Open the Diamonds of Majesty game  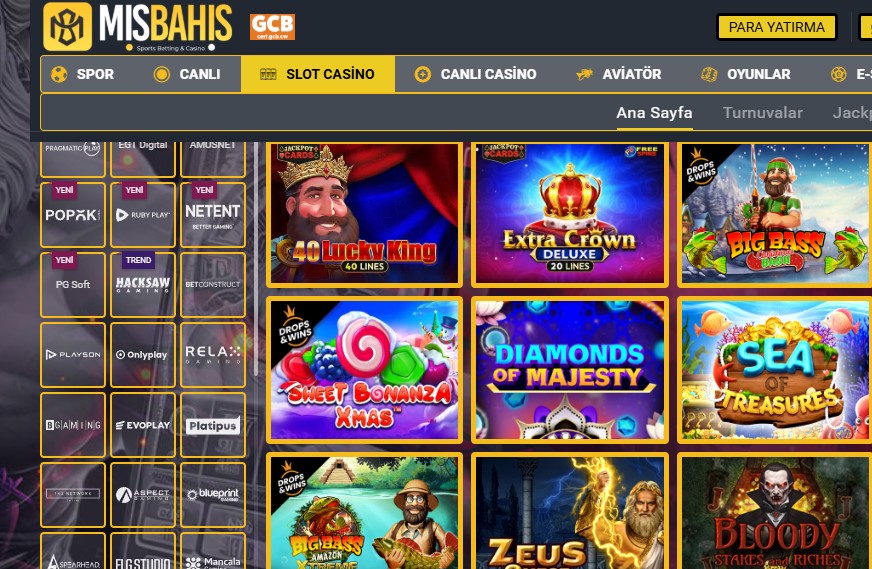[570, 370]
